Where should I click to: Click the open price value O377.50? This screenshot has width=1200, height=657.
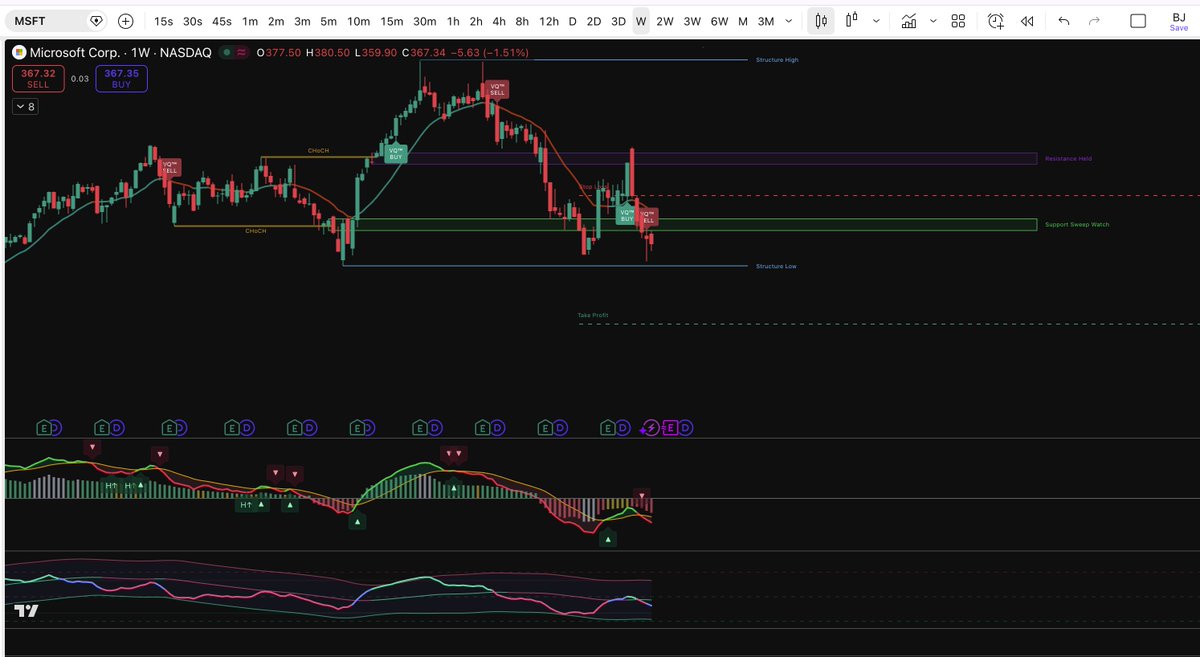(279, 52)
